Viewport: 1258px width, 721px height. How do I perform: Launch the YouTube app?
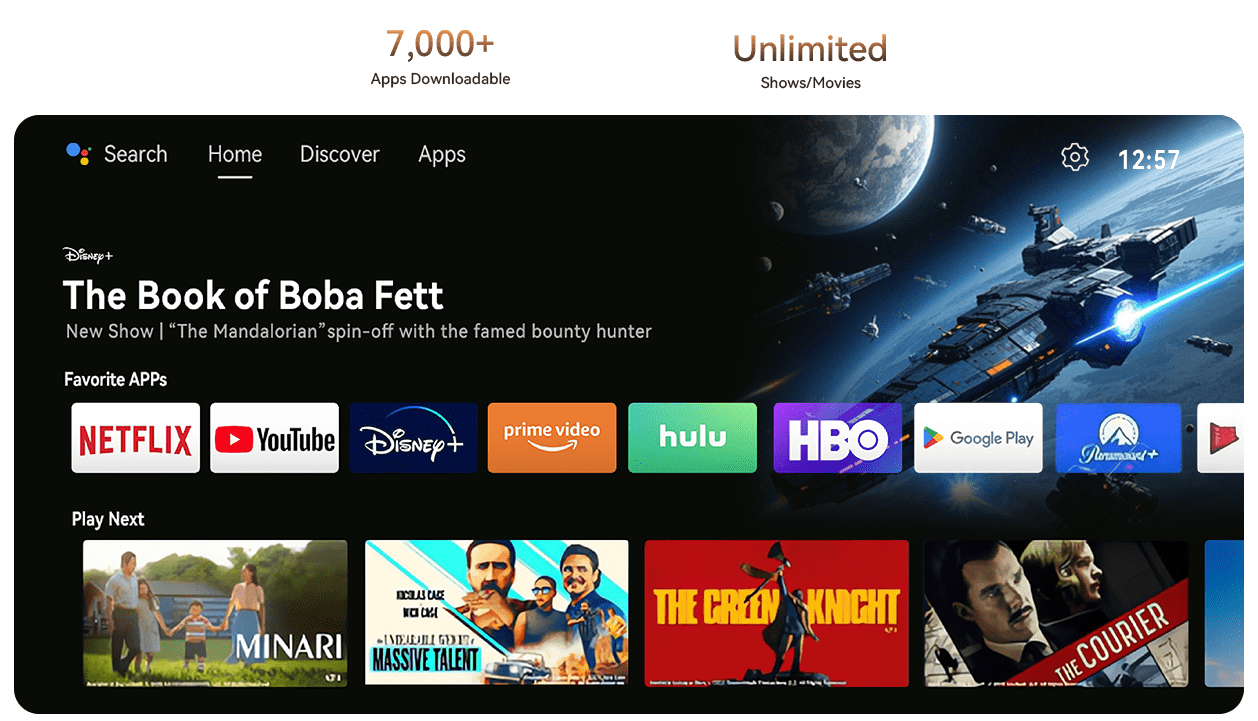tap(275, 438)
